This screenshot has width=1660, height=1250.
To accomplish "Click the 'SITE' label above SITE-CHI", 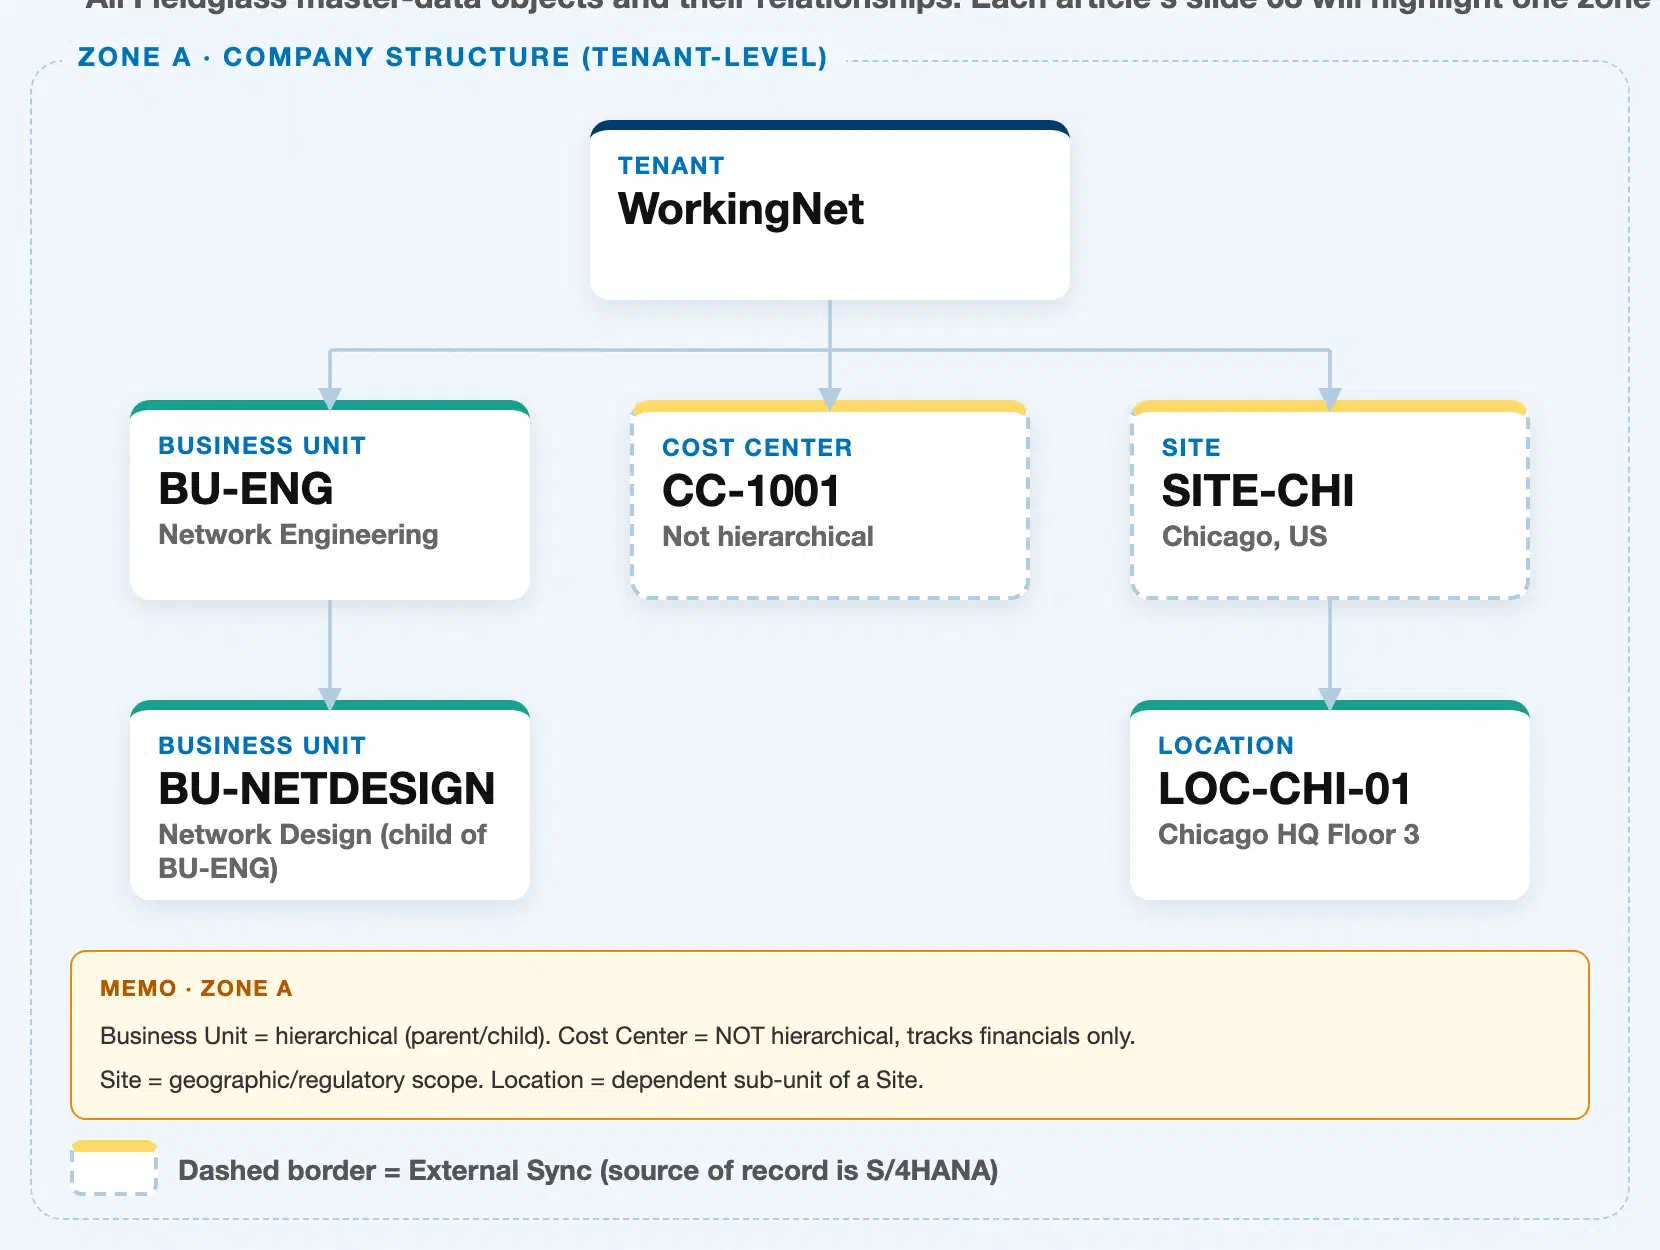I will (1191, 448).
